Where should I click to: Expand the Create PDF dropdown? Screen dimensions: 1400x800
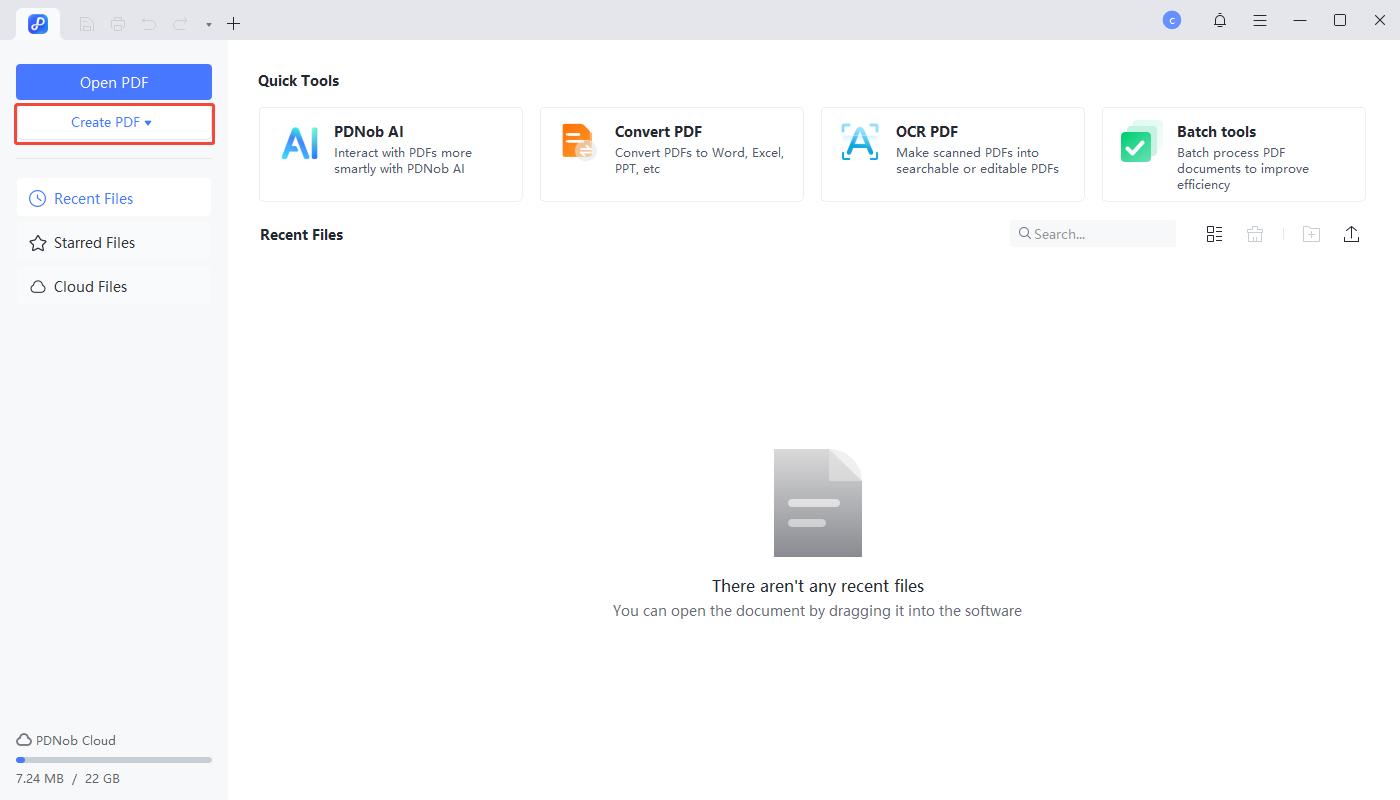coord(114,122)
